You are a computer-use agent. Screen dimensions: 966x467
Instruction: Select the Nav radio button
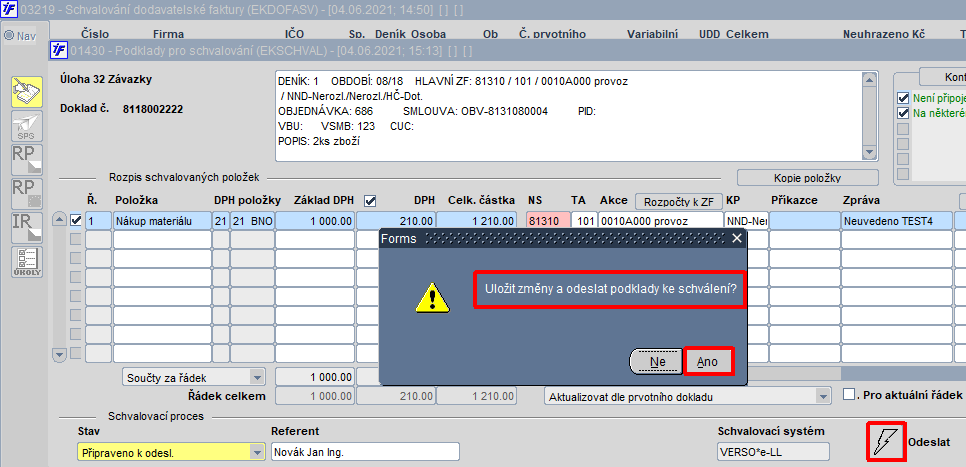coord(9,36)
